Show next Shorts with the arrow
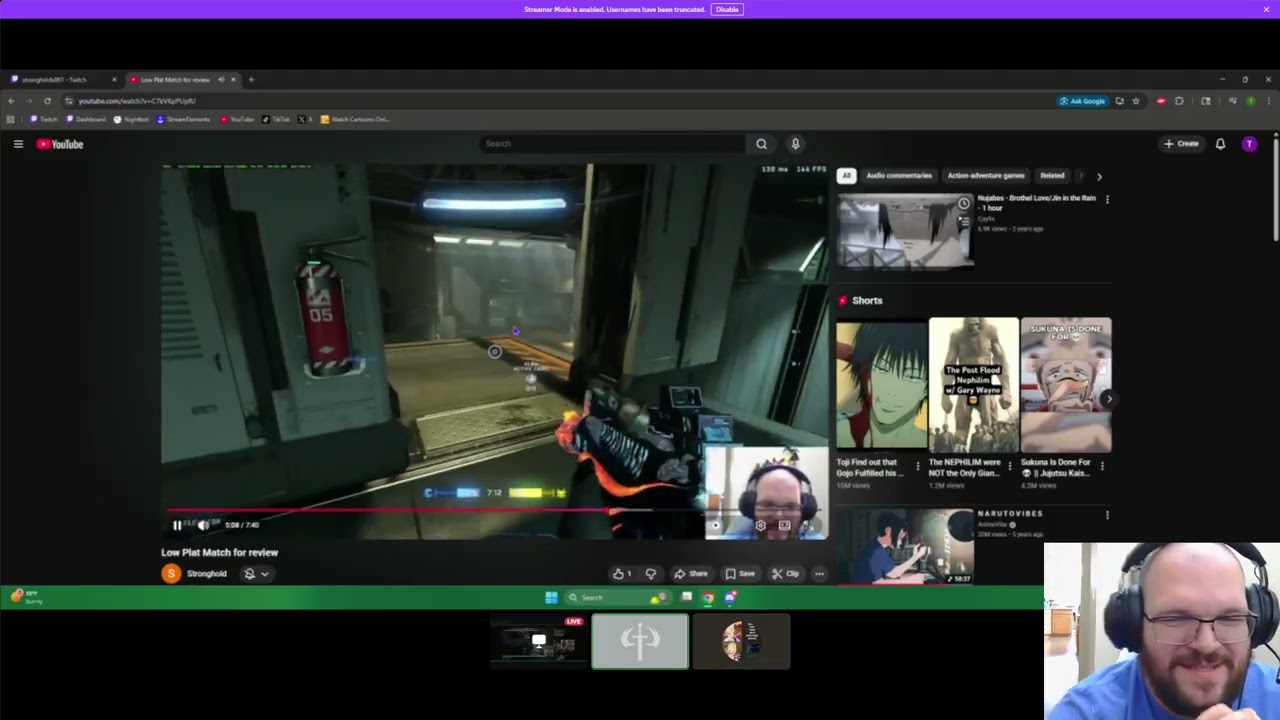This screenshot has height=720, width=1280. (1108, 399)
